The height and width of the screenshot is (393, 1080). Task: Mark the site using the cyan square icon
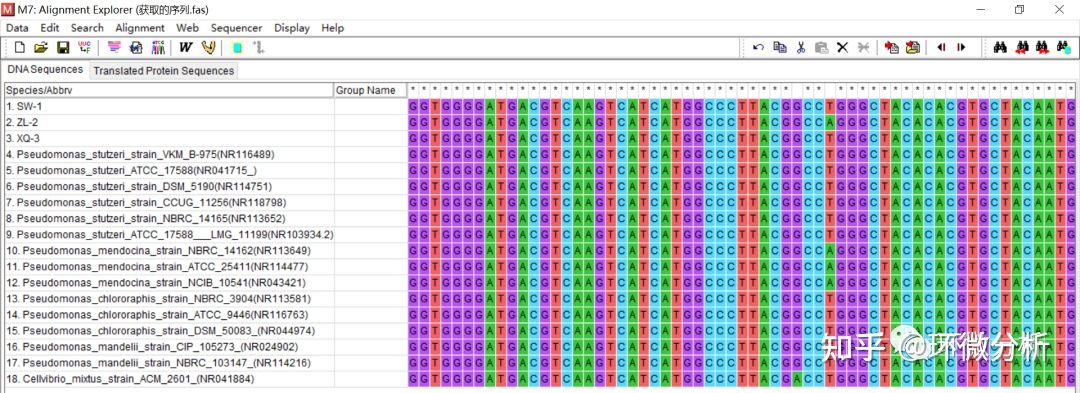pyautogui.click(x=237, y=47)
